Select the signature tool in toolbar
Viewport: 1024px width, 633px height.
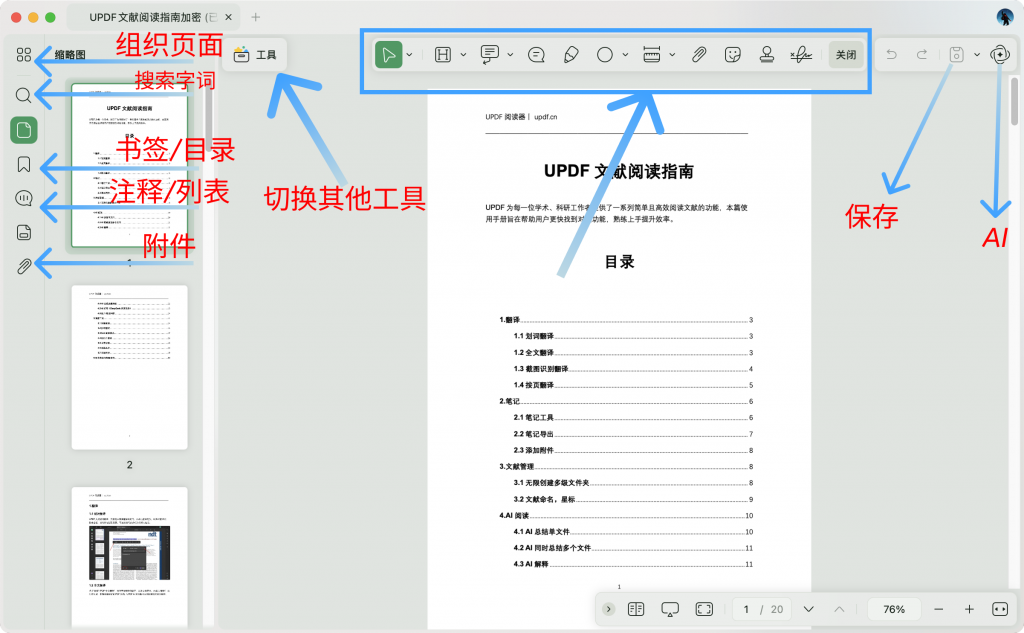[800, 55]
